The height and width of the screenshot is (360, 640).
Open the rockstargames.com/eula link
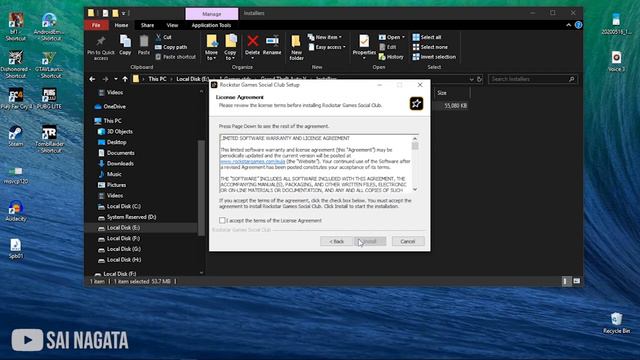[252, 162]
